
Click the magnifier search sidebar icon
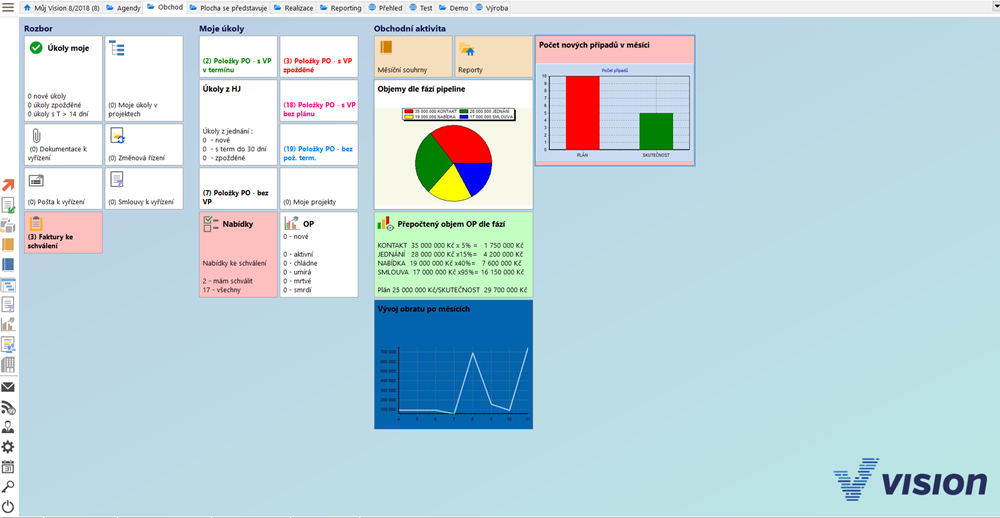click(8, 487)
